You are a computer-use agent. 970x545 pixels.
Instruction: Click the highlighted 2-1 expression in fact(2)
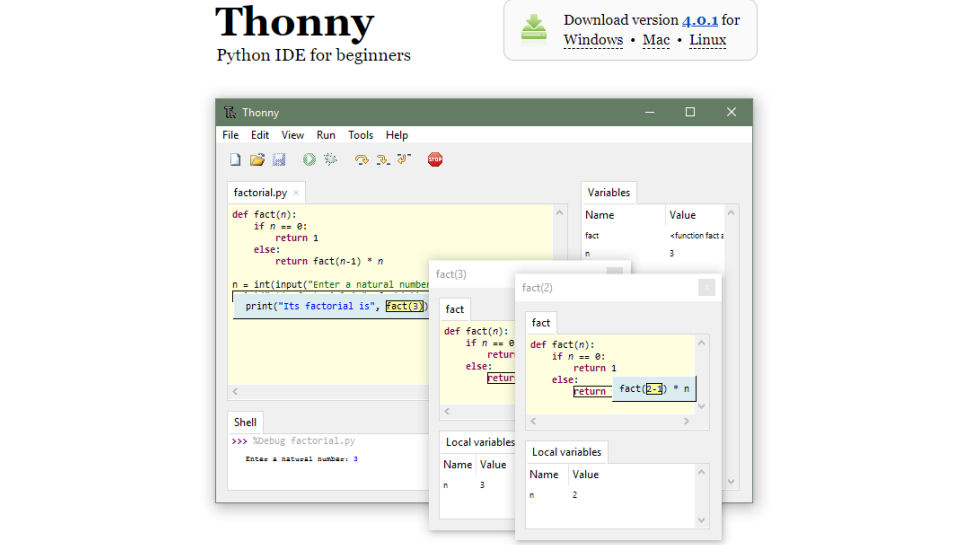pyautogui.click(x=654, y=388)
